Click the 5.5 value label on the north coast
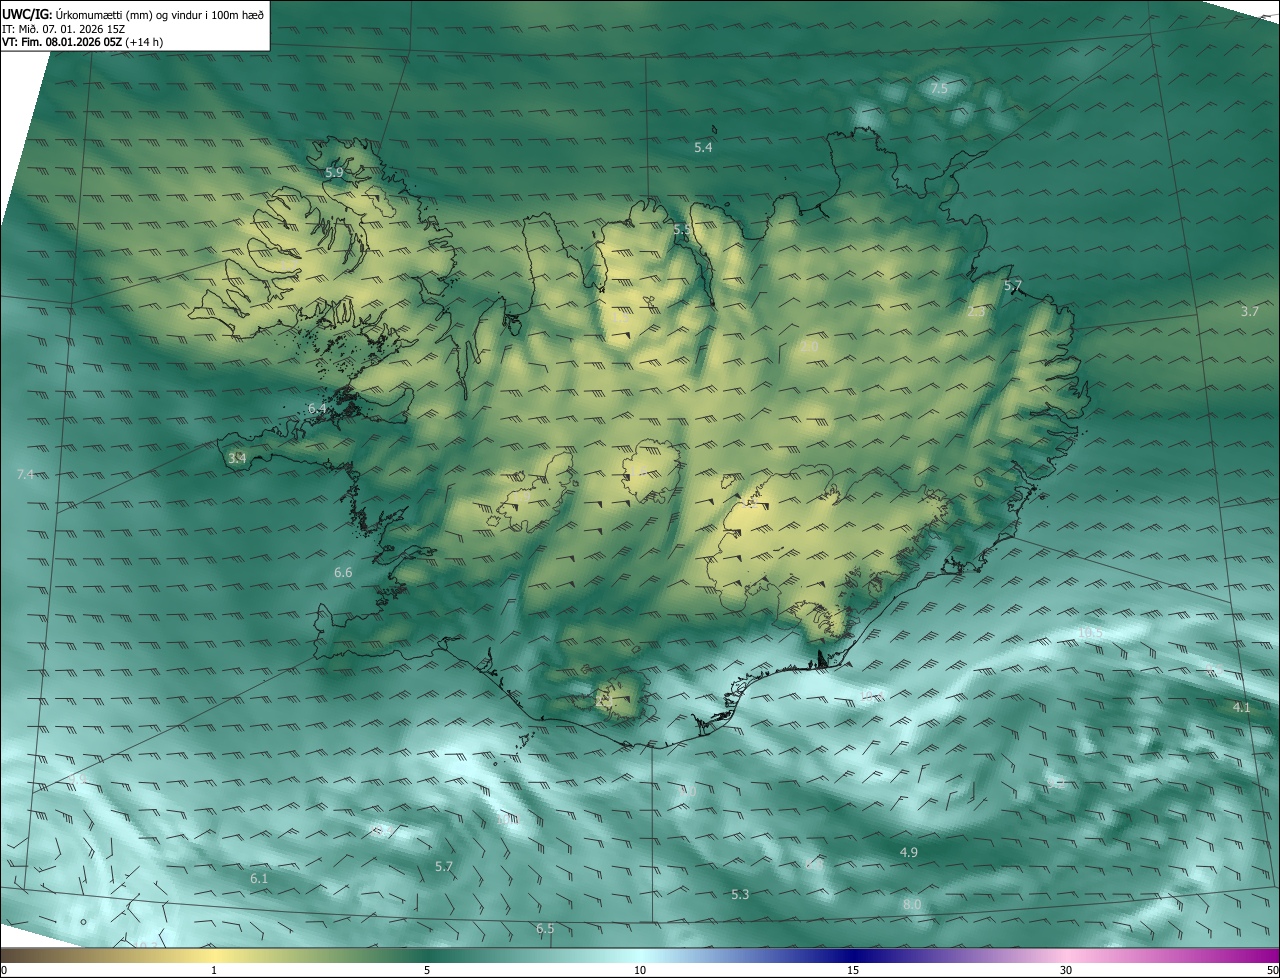 coord(682,230)
